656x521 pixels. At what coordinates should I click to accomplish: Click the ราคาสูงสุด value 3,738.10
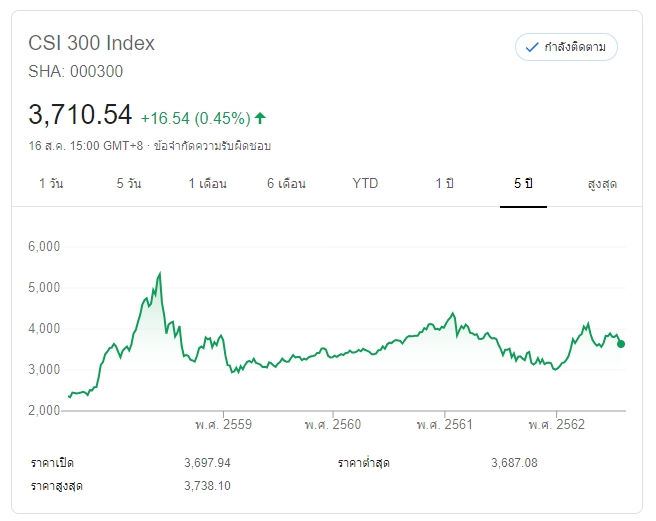207,485
